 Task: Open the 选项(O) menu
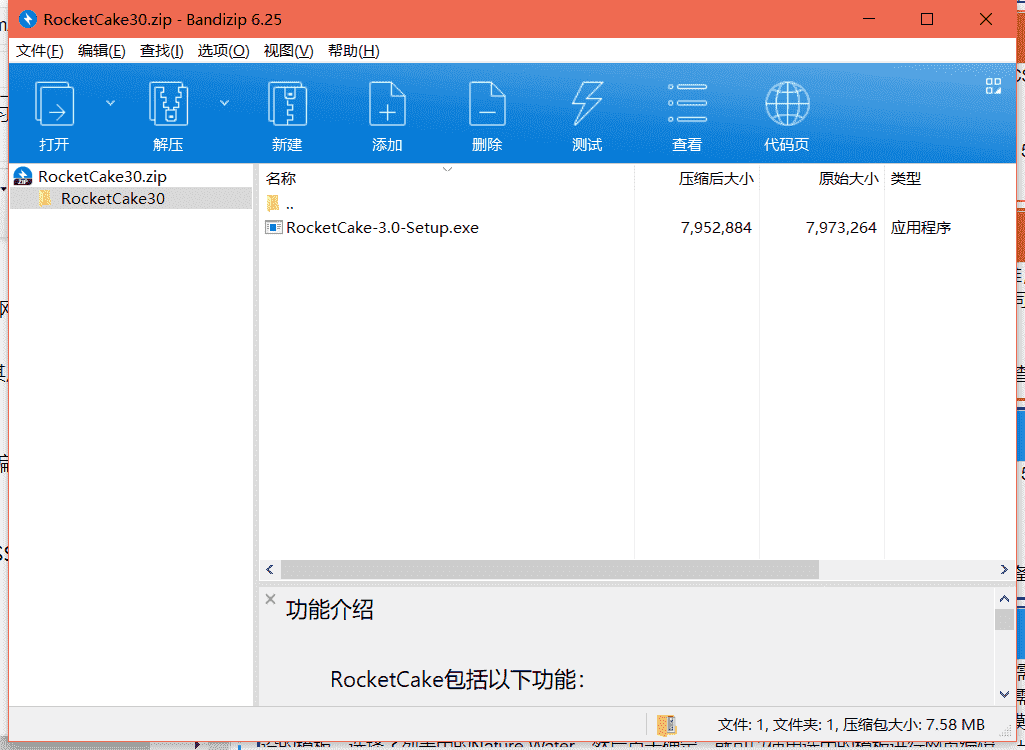tap(223, 51)
